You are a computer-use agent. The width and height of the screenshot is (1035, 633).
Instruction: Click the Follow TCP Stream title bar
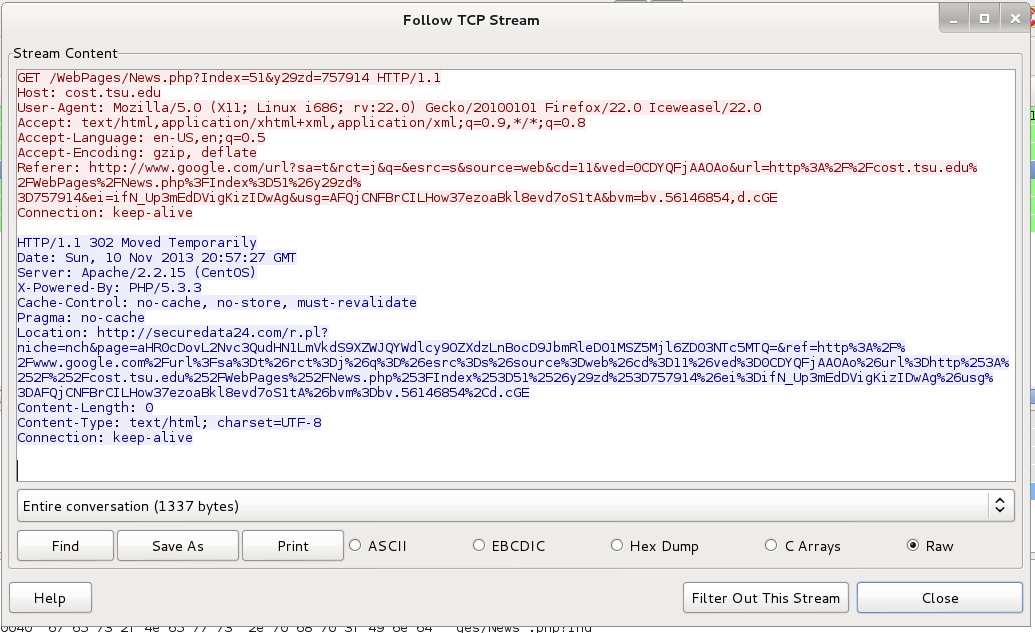471,20
